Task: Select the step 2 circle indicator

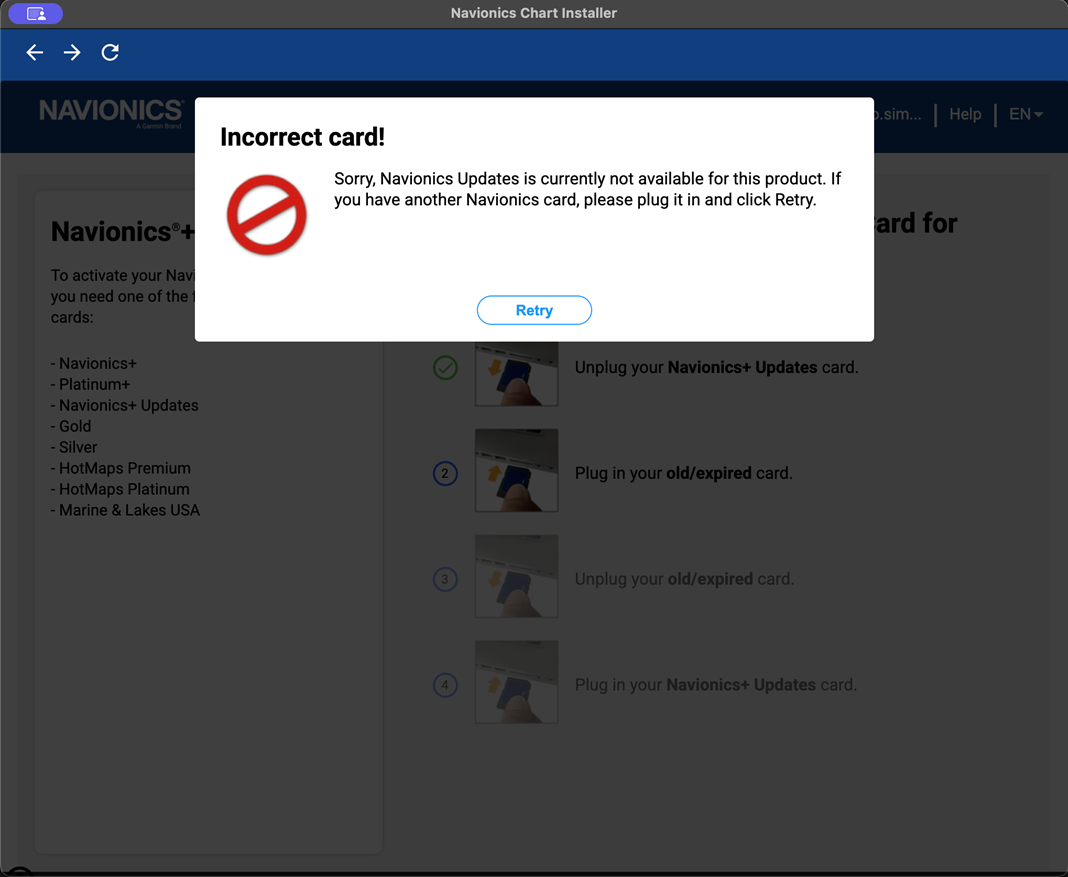Action: (x=445, y=473)
